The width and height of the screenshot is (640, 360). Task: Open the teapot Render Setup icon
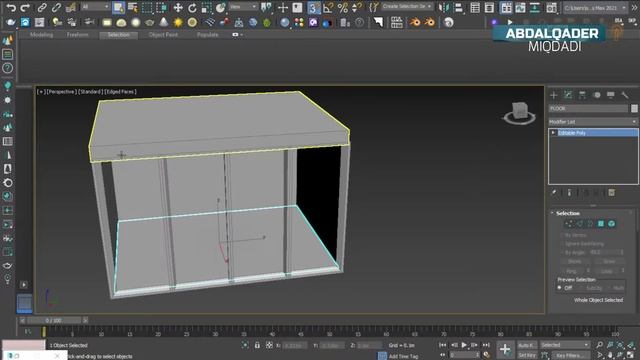(x=11, y=22)
